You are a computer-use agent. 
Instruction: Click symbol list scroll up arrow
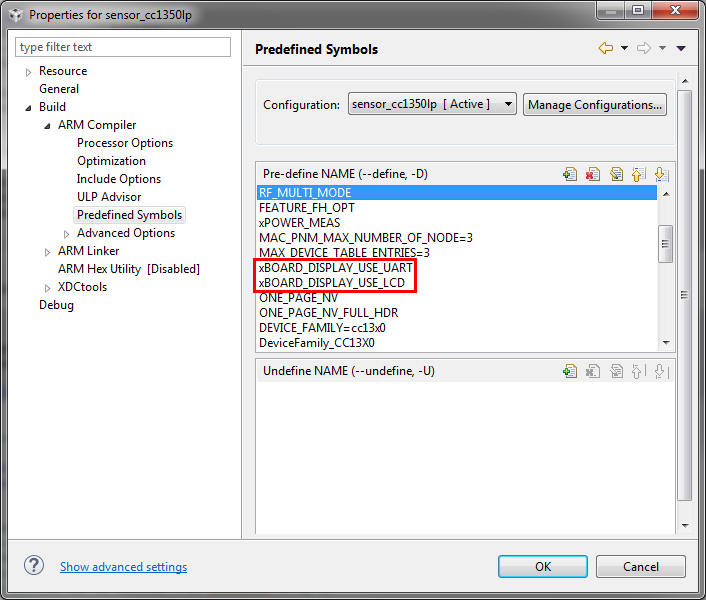click(x=666, y=194)
